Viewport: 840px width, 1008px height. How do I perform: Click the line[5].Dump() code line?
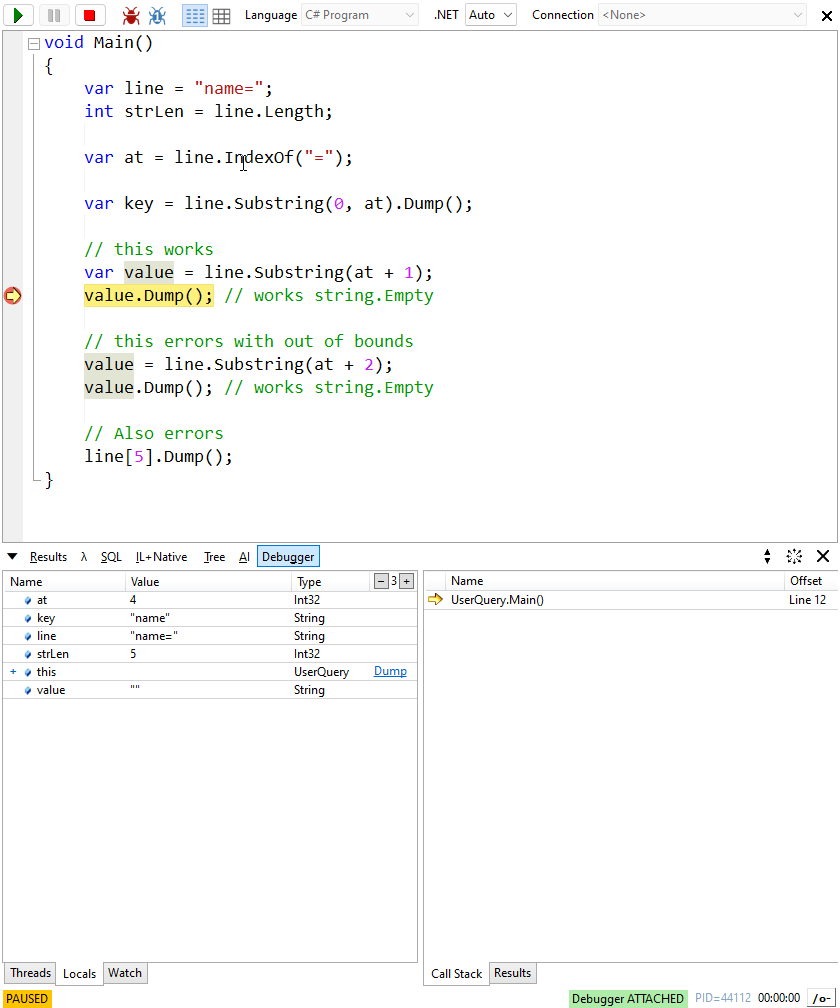158,456
